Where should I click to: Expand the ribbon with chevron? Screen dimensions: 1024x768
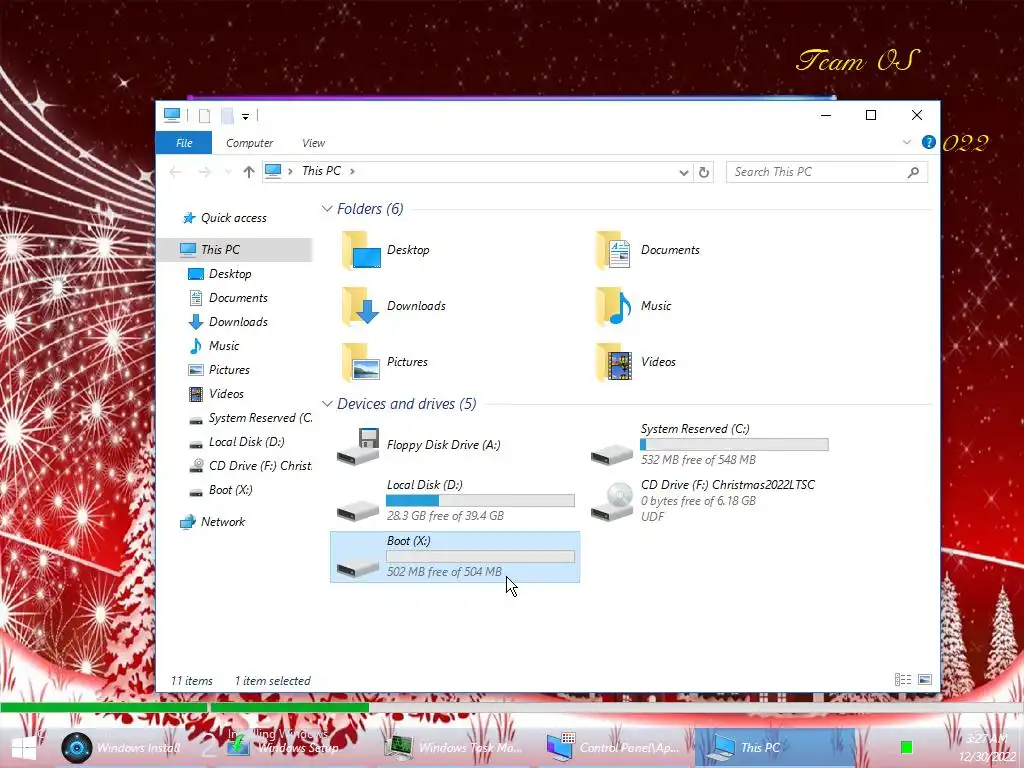(x=906, y=142)
